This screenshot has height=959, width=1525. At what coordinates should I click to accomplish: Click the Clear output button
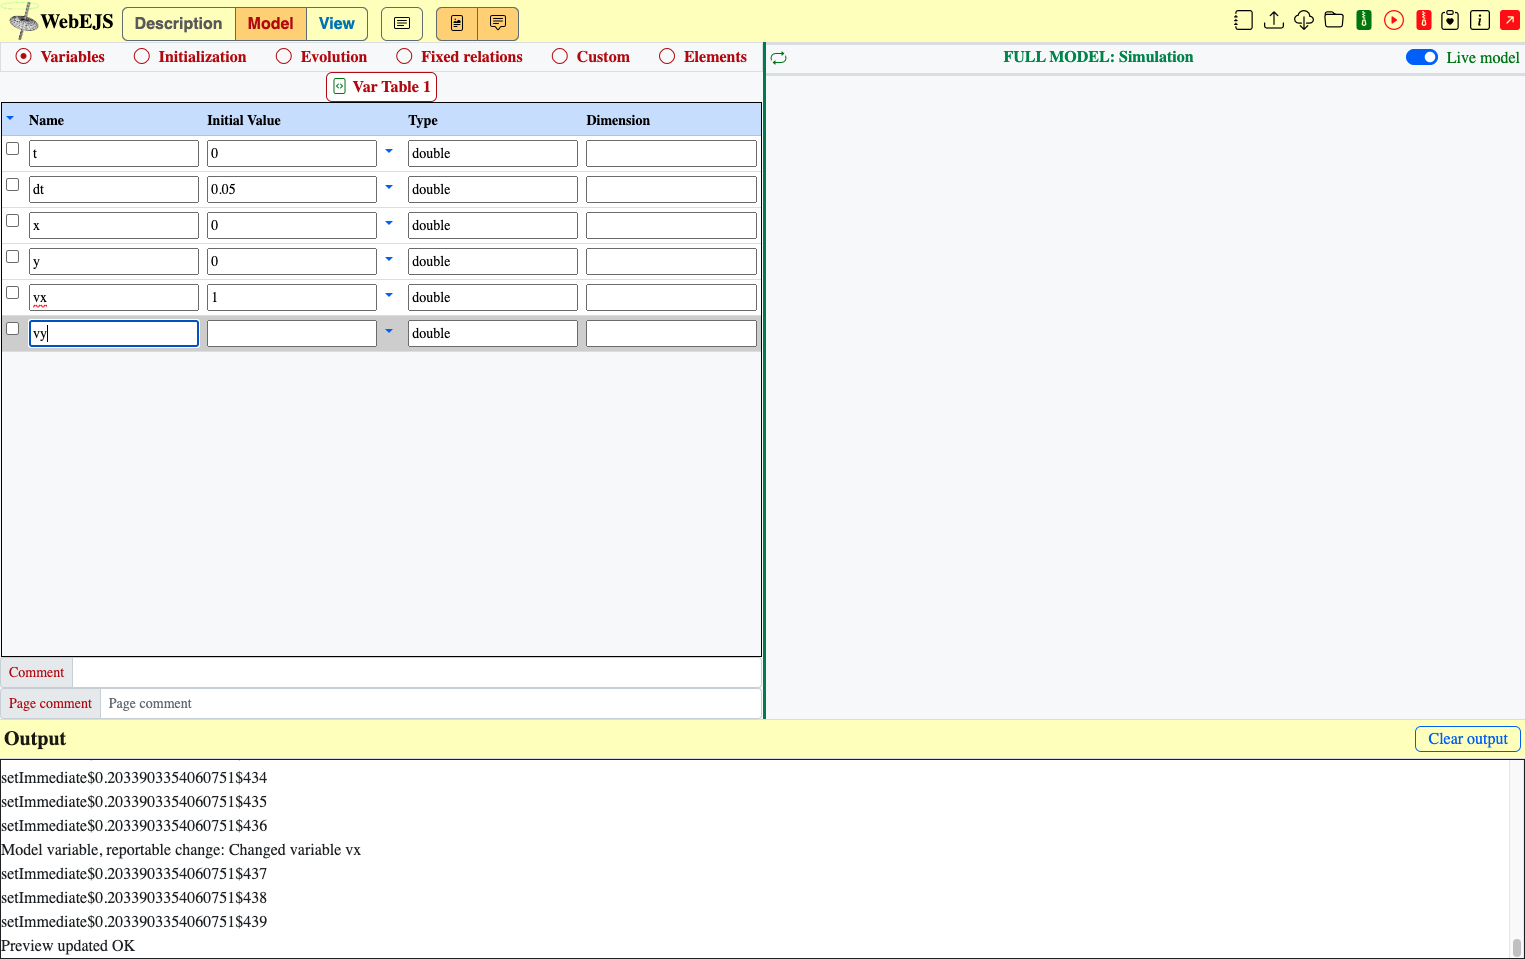point(1468,739)
